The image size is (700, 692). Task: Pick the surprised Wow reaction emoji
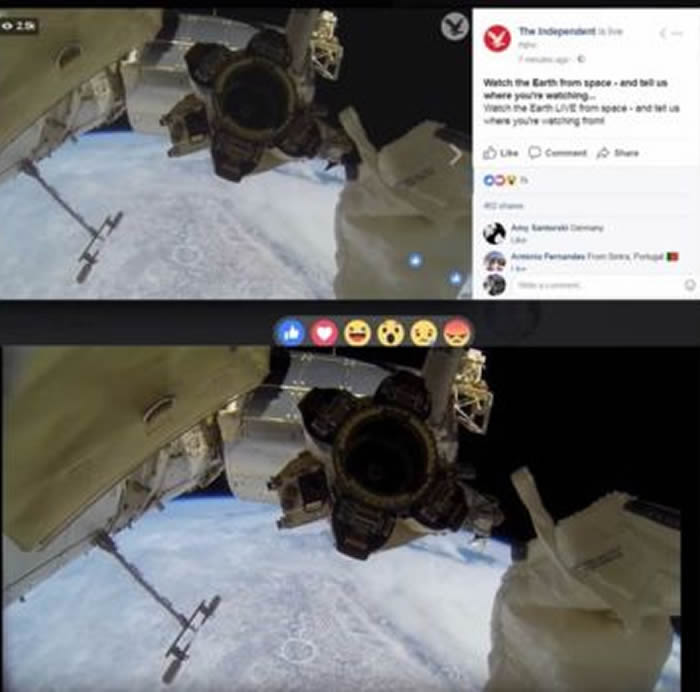(x=390, y=333)
